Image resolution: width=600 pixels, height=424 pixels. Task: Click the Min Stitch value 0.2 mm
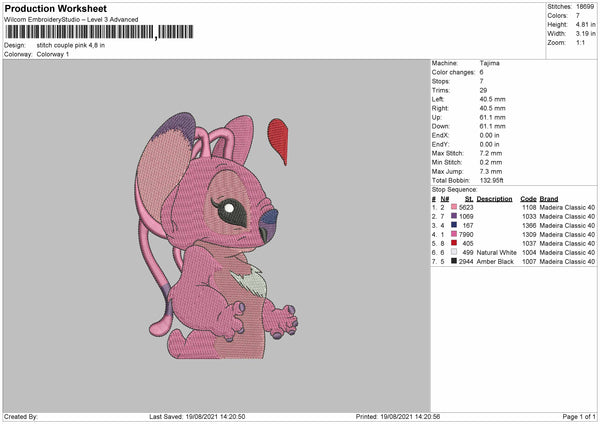click(x=491, y=162)
